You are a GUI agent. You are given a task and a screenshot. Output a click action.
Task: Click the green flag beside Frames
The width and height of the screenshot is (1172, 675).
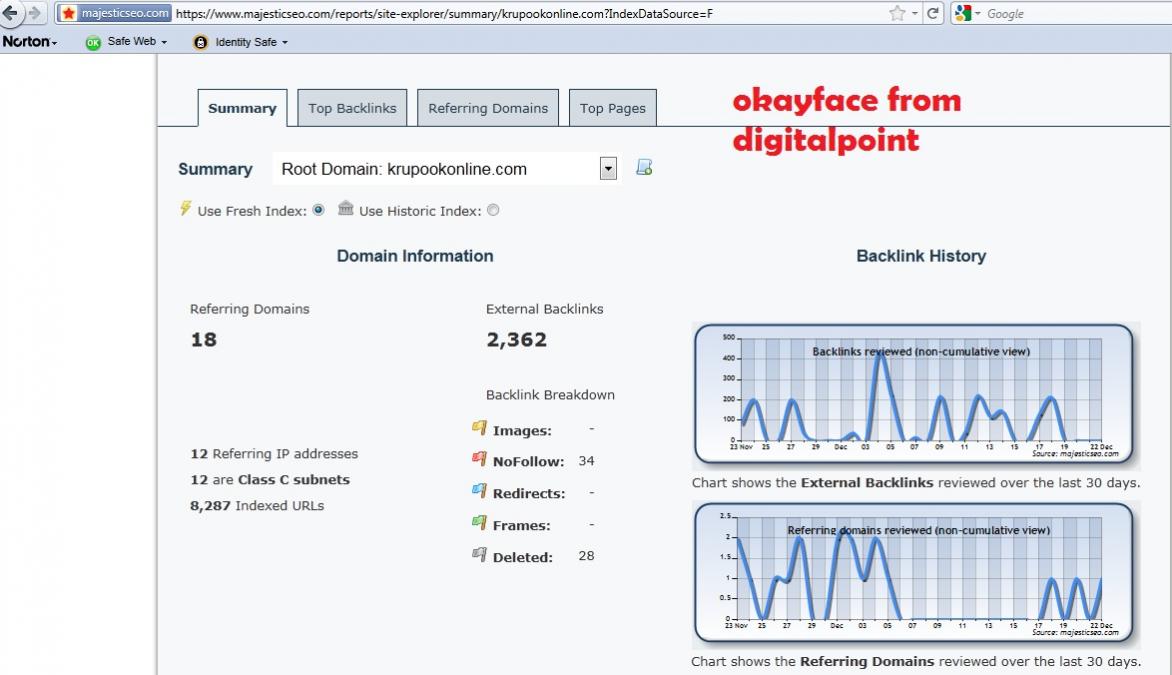tap(479, 523)
